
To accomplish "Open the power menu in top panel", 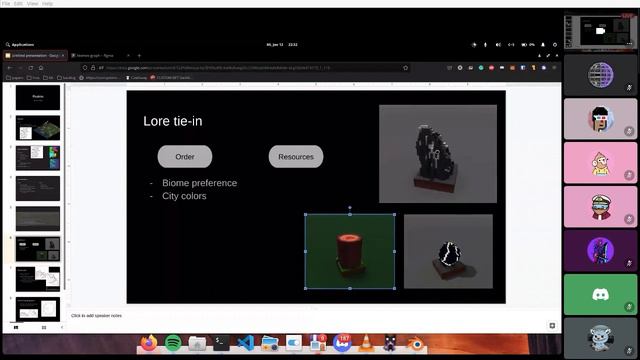I will tap(555, 44).
